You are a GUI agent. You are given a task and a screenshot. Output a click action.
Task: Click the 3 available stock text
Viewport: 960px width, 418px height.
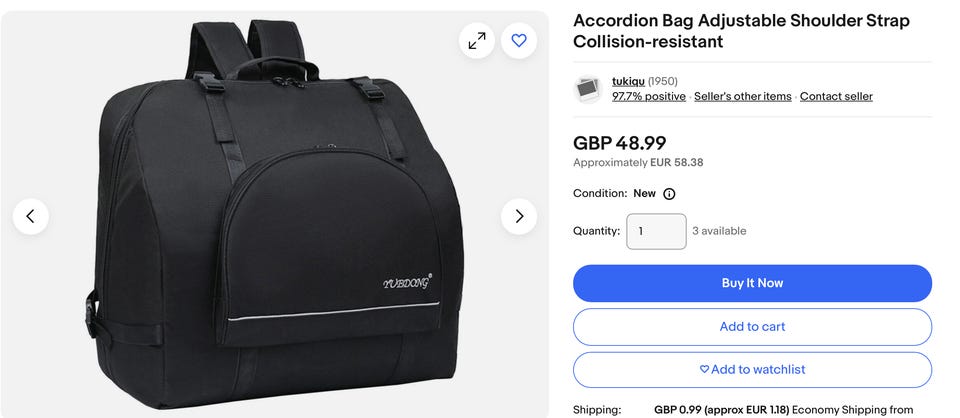click(x=719, y=231)
